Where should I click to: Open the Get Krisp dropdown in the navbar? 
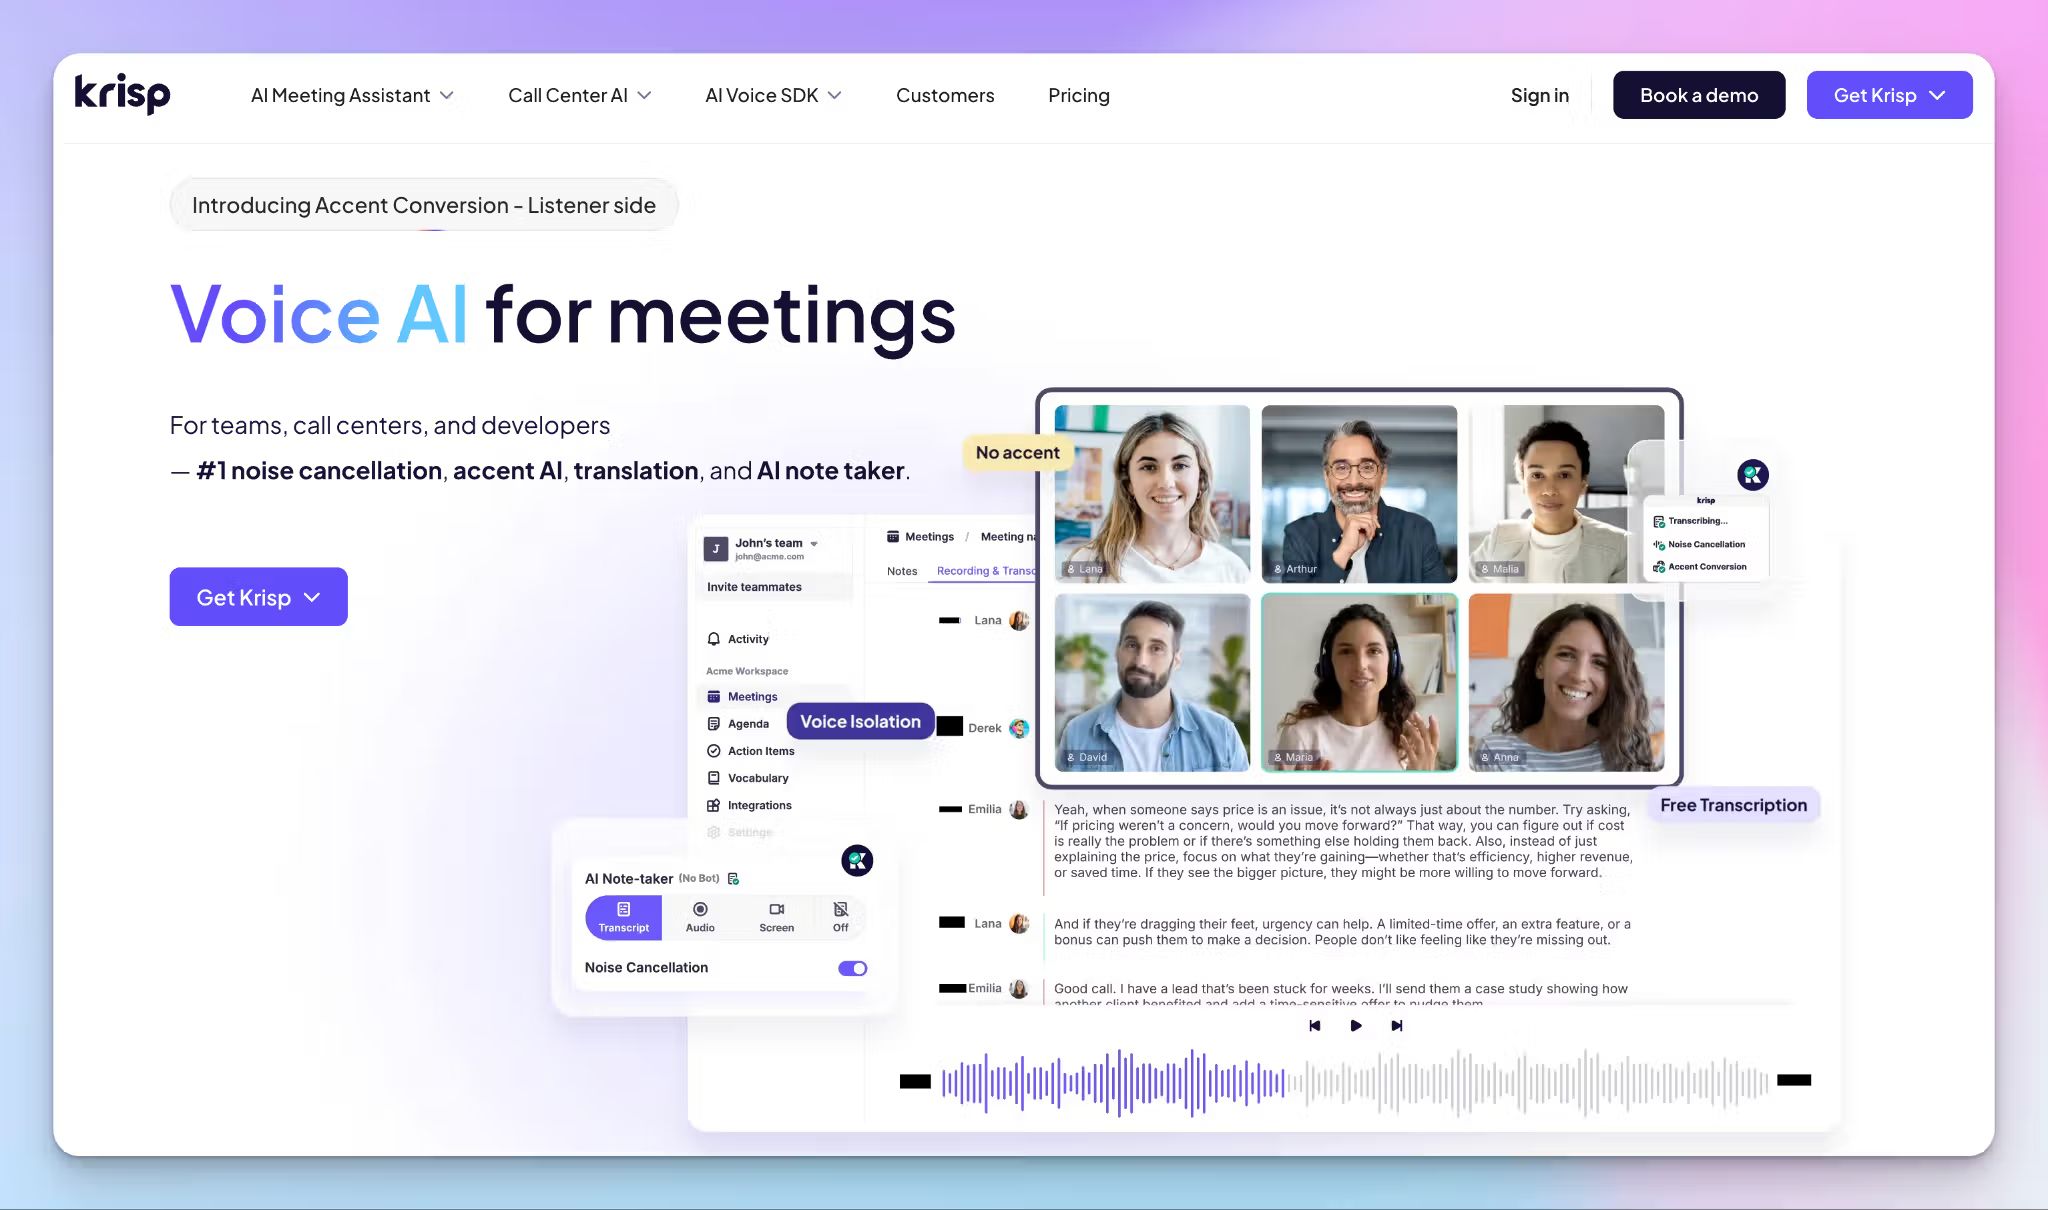coord(1888,95)
